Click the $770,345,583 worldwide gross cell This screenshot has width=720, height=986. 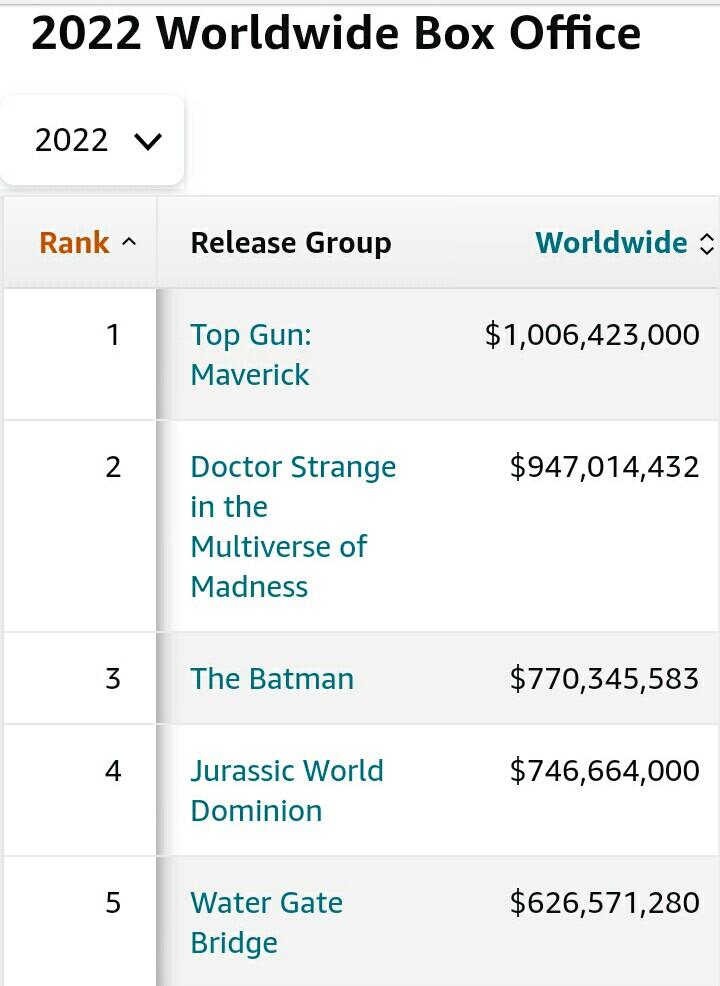tap(604, 679)
